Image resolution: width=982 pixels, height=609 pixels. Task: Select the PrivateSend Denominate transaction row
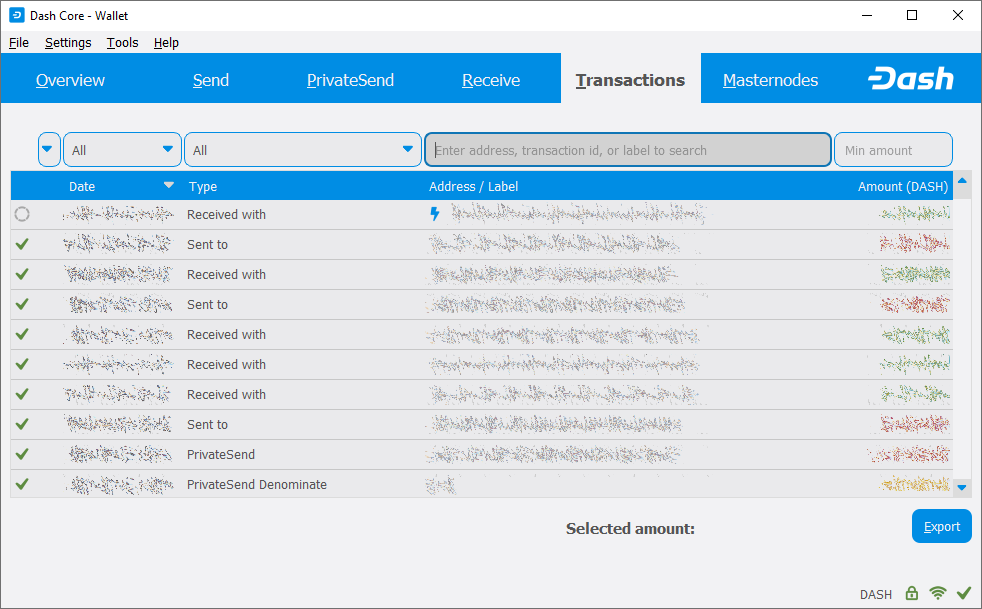(x=482, y=484)
